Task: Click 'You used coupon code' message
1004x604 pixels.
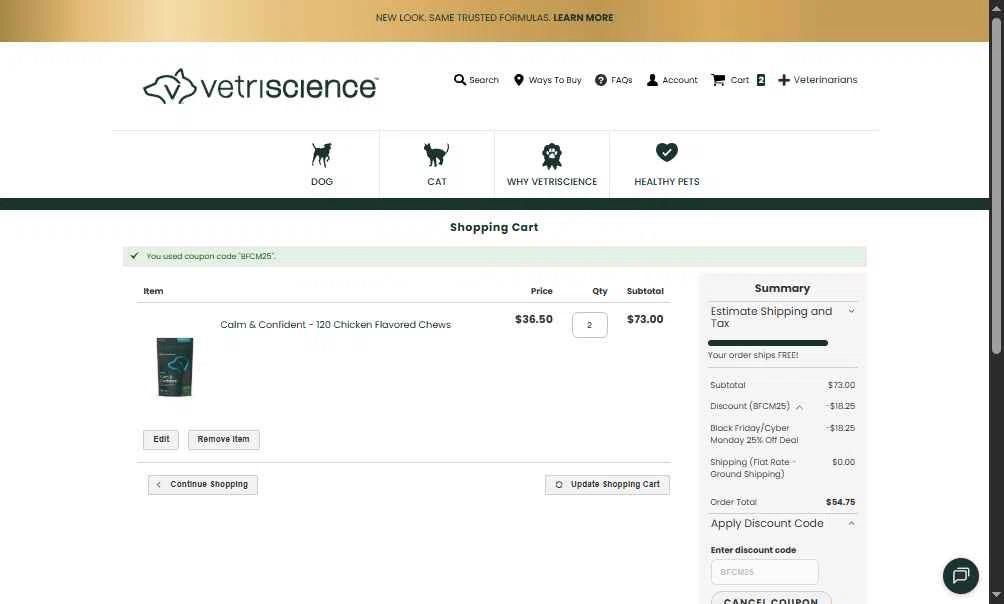Action: (x=211, y=256)
